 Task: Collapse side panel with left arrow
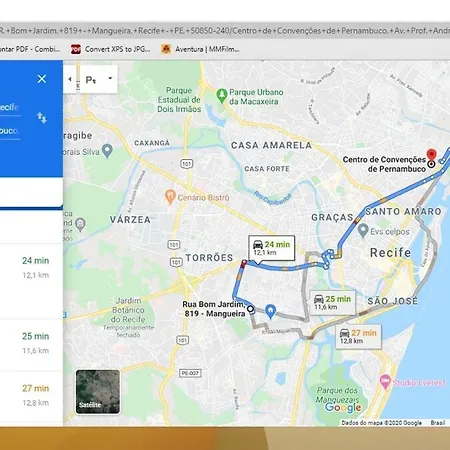coord(70,79)
